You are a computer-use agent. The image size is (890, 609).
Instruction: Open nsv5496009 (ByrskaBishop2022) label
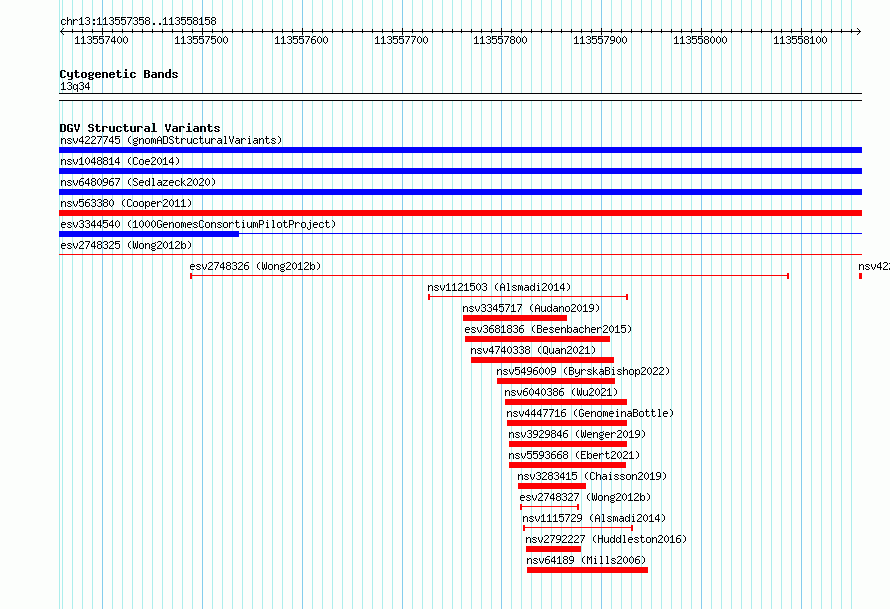(583, 371)
